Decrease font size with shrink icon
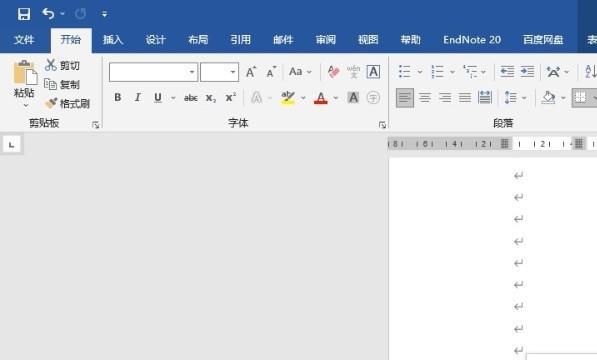 (x=271, y=72)
